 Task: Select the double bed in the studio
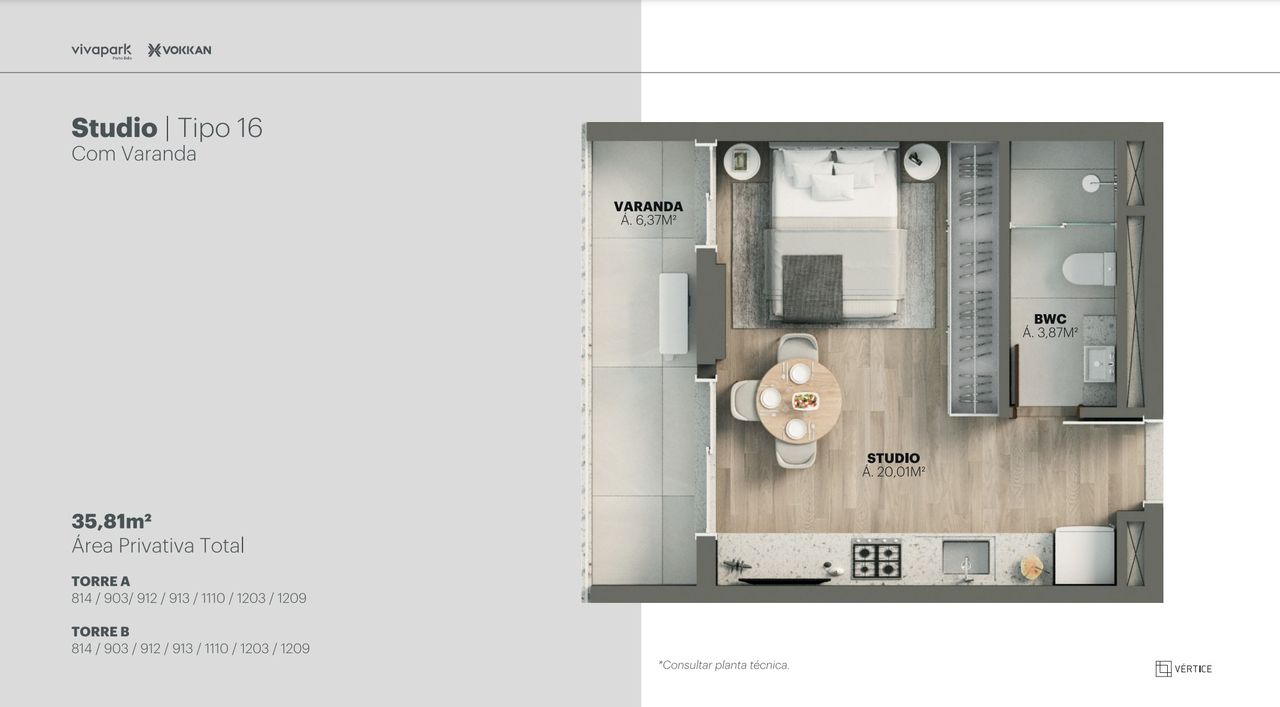click(834, 232)
